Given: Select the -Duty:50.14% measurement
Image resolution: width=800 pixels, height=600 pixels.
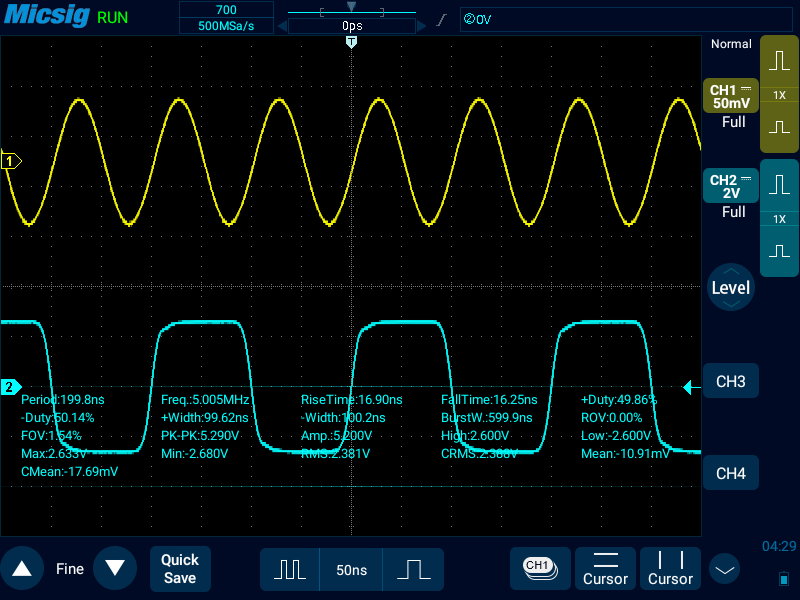Looking at the screenshot, I should coord(58,417).
